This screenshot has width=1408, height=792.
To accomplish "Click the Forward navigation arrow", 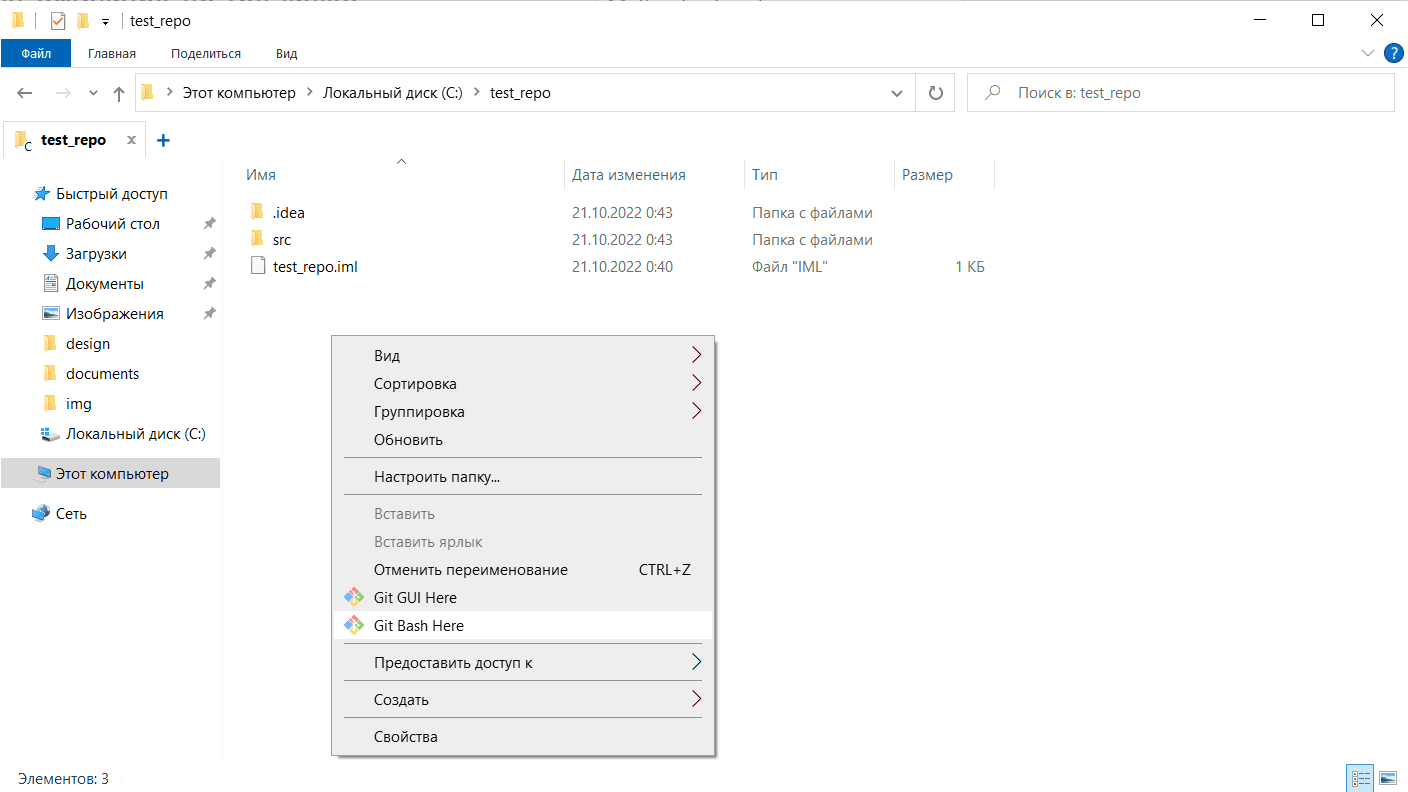I will coord(62,93).
